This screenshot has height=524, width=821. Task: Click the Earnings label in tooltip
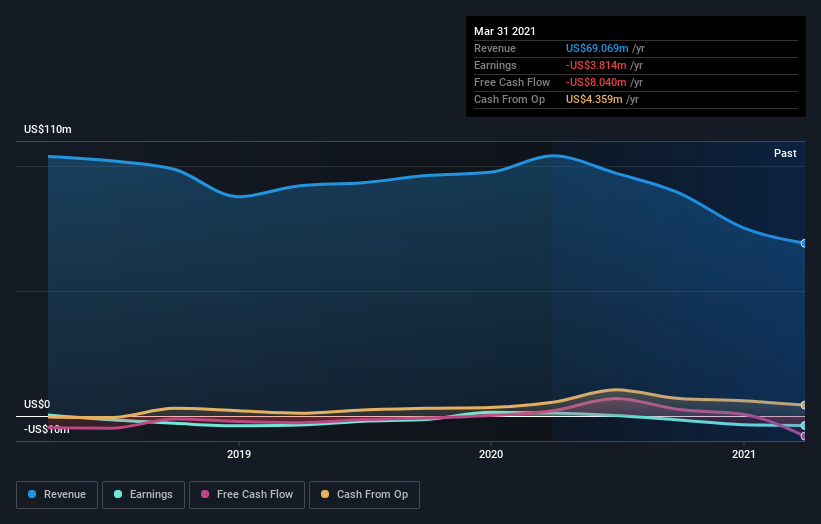point(495,65)
